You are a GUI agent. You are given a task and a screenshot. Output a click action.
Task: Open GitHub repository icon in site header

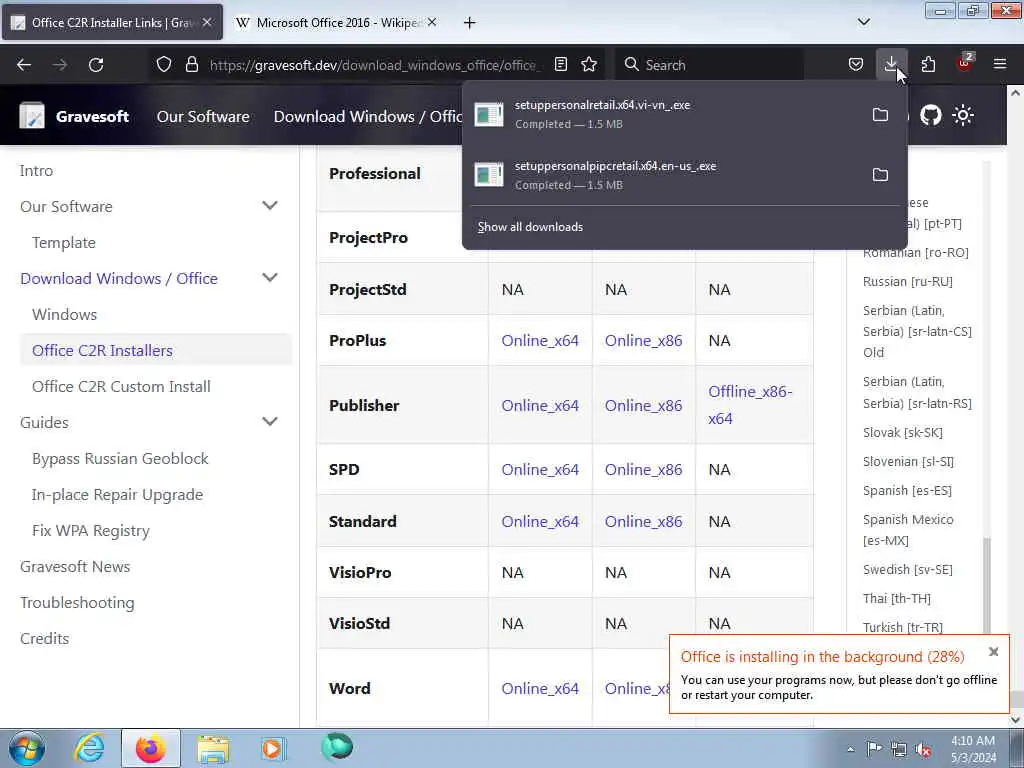tap(931, 116)
